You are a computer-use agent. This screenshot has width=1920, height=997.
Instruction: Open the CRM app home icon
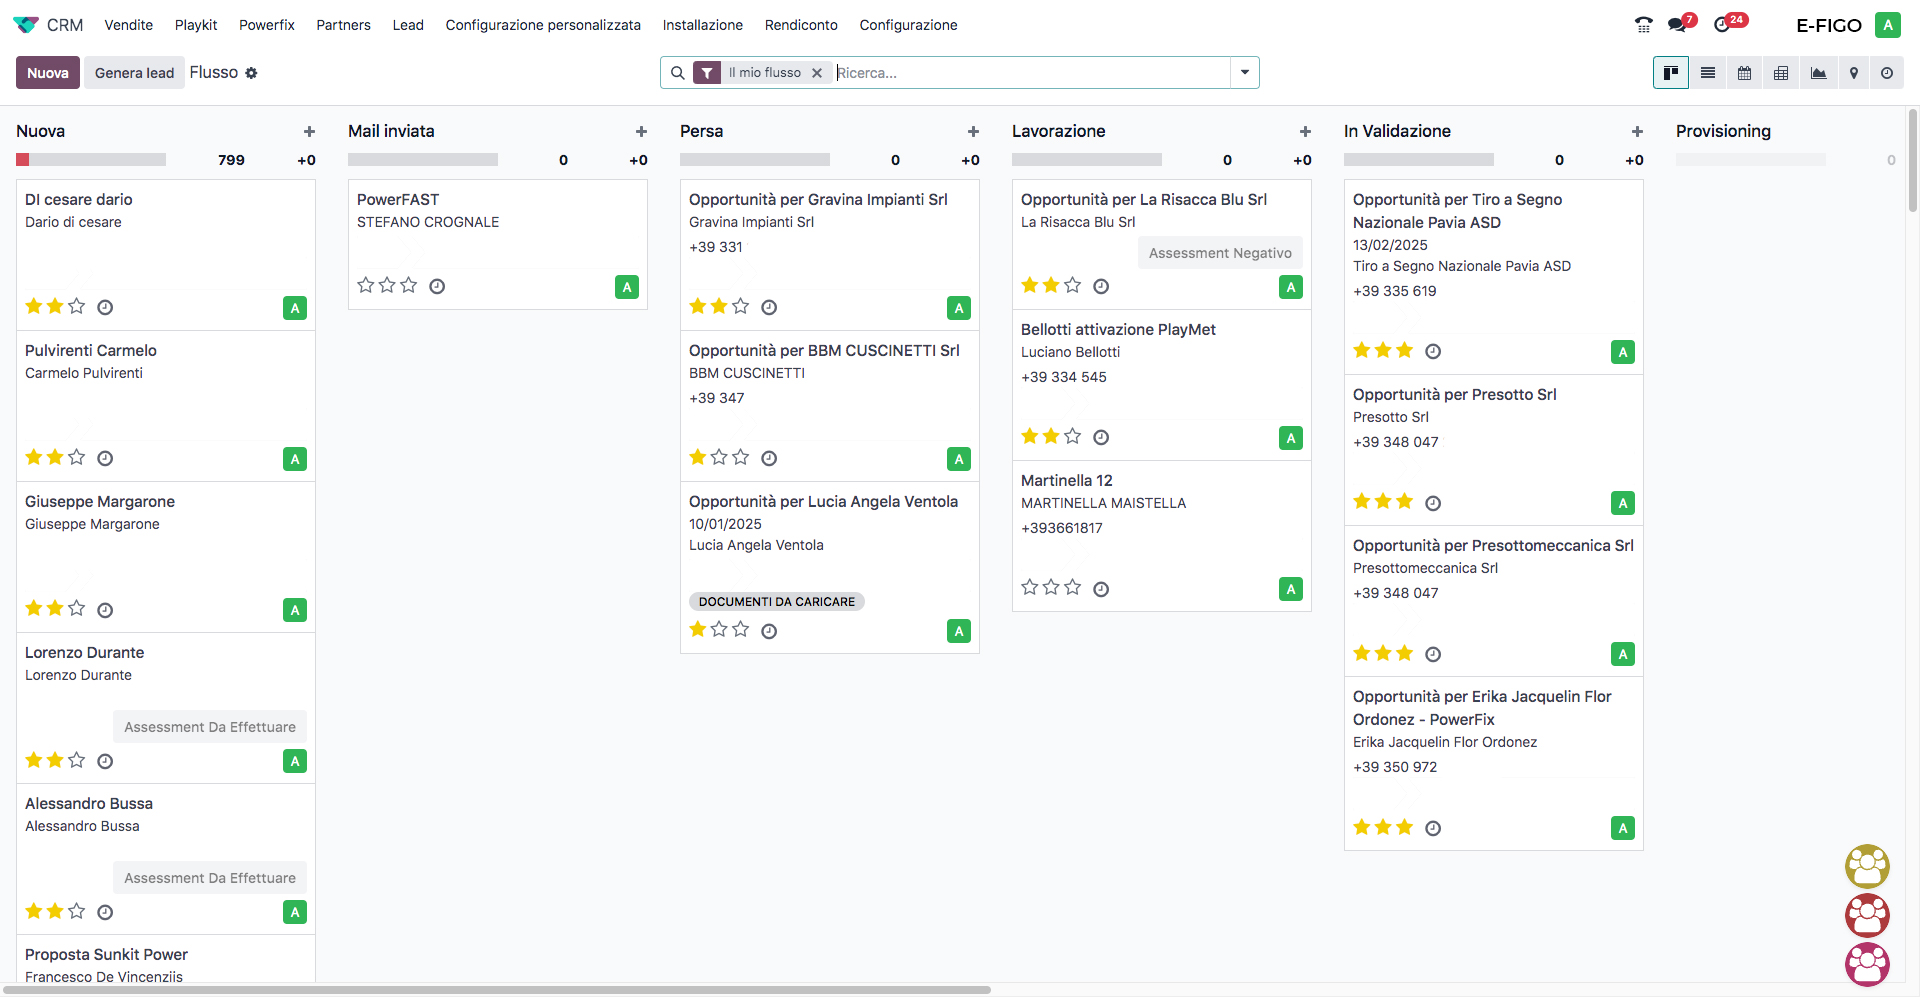click(x=26, y=25)
